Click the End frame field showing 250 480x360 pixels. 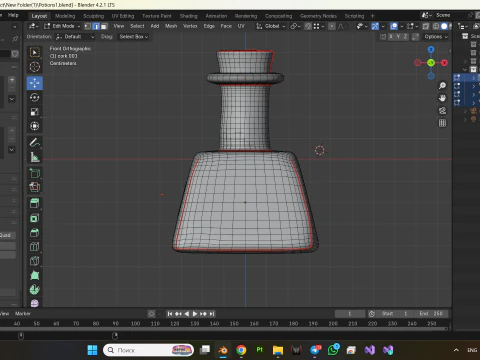point(431,314)
